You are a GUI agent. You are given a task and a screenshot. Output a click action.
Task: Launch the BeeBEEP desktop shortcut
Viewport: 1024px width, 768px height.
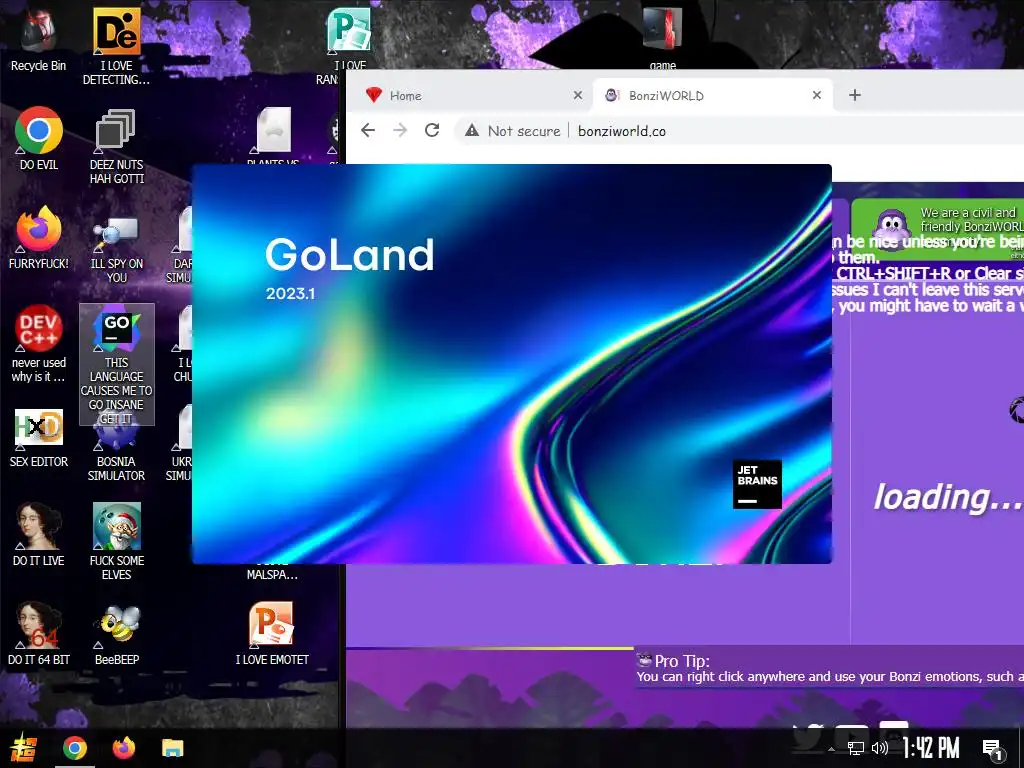[117, 633]
